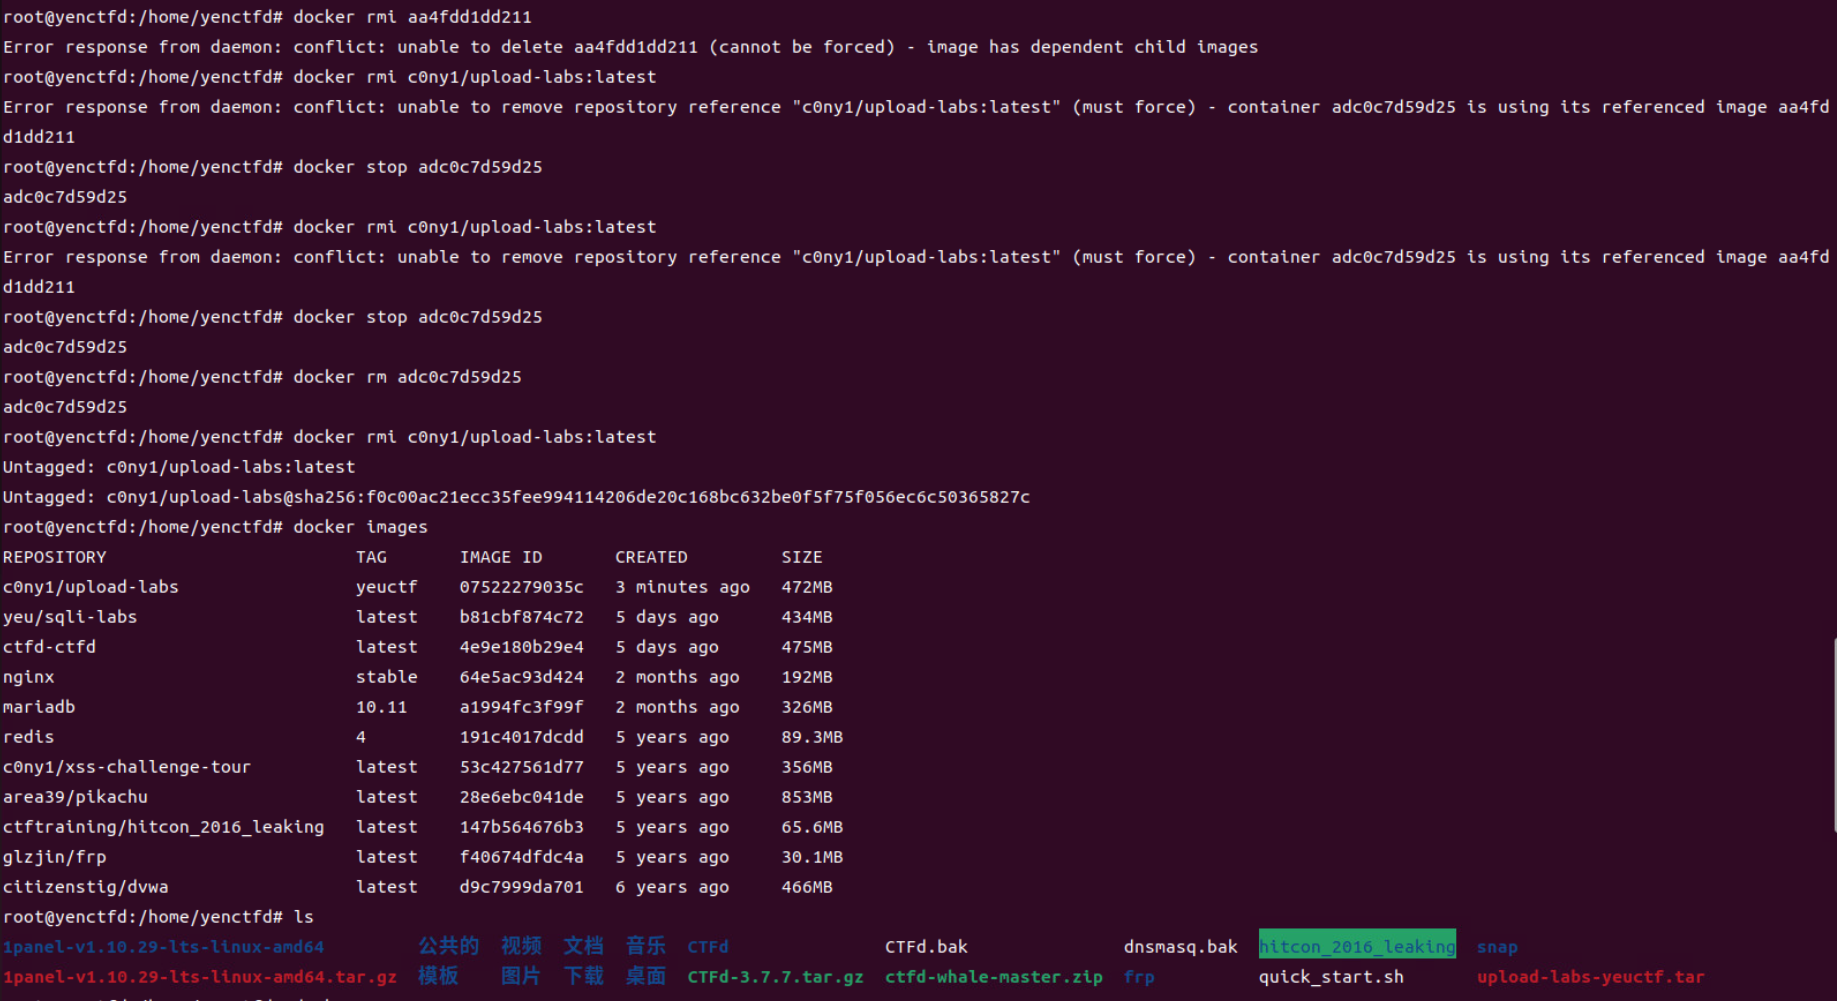
Task: Select image ID 07522279035c
Action: pos(521,587)
